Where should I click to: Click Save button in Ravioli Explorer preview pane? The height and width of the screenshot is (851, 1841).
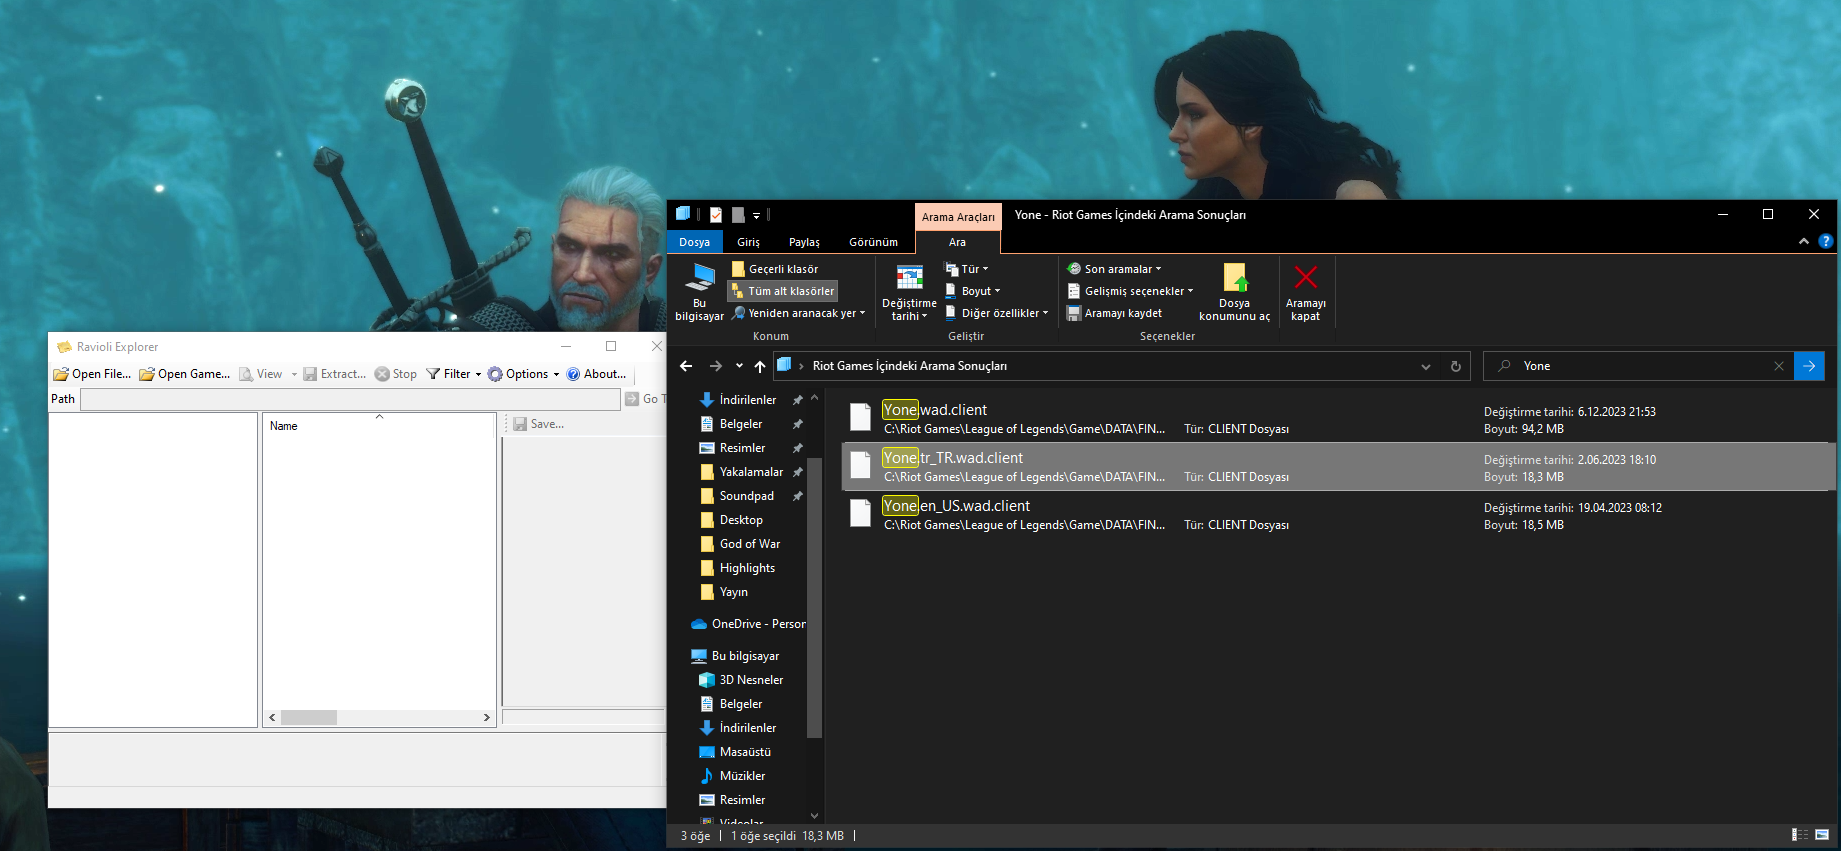[x=538, y=424]
